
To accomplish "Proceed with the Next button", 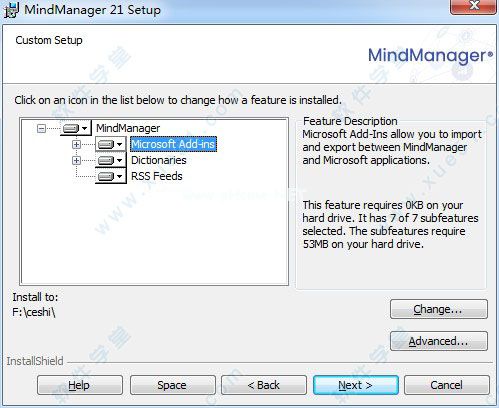I will (356, 385).
